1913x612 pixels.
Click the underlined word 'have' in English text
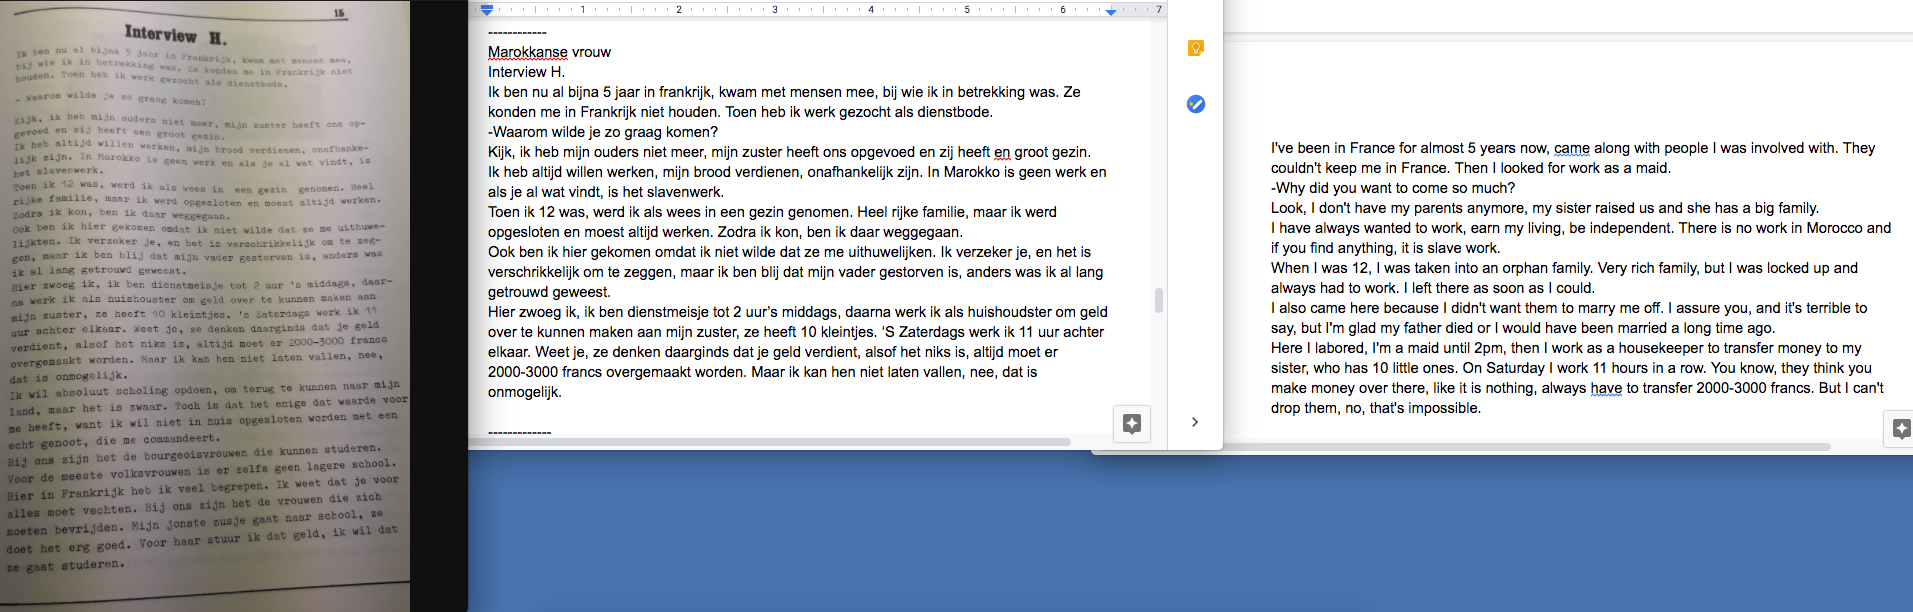pos(1606,388)
